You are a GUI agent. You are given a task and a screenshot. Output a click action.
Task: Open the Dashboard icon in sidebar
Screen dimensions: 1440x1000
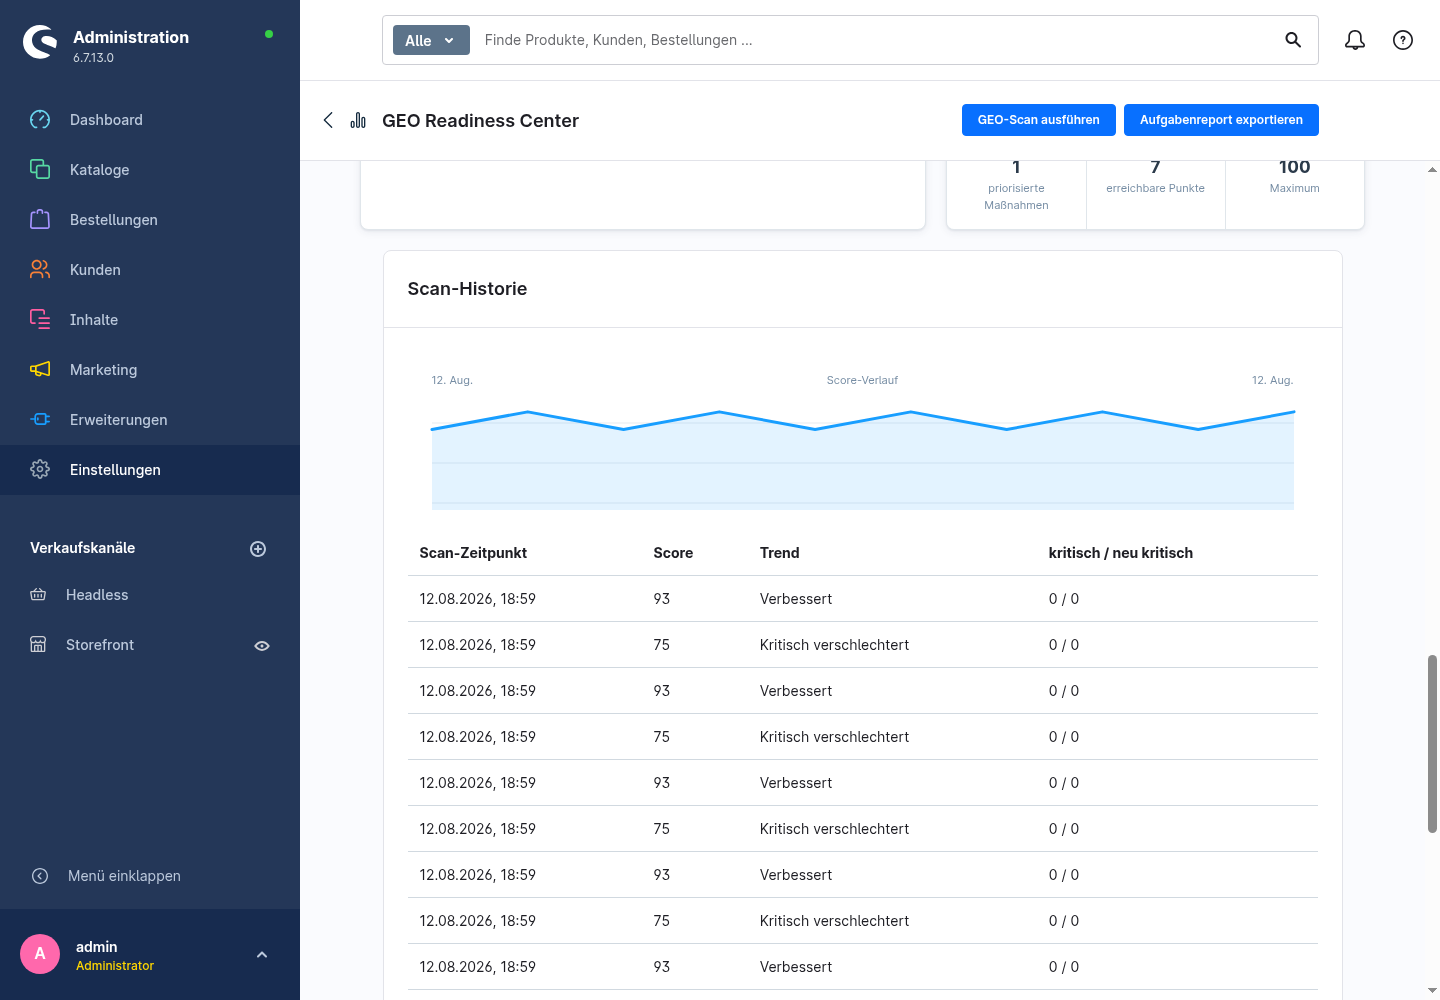[40, 120]
